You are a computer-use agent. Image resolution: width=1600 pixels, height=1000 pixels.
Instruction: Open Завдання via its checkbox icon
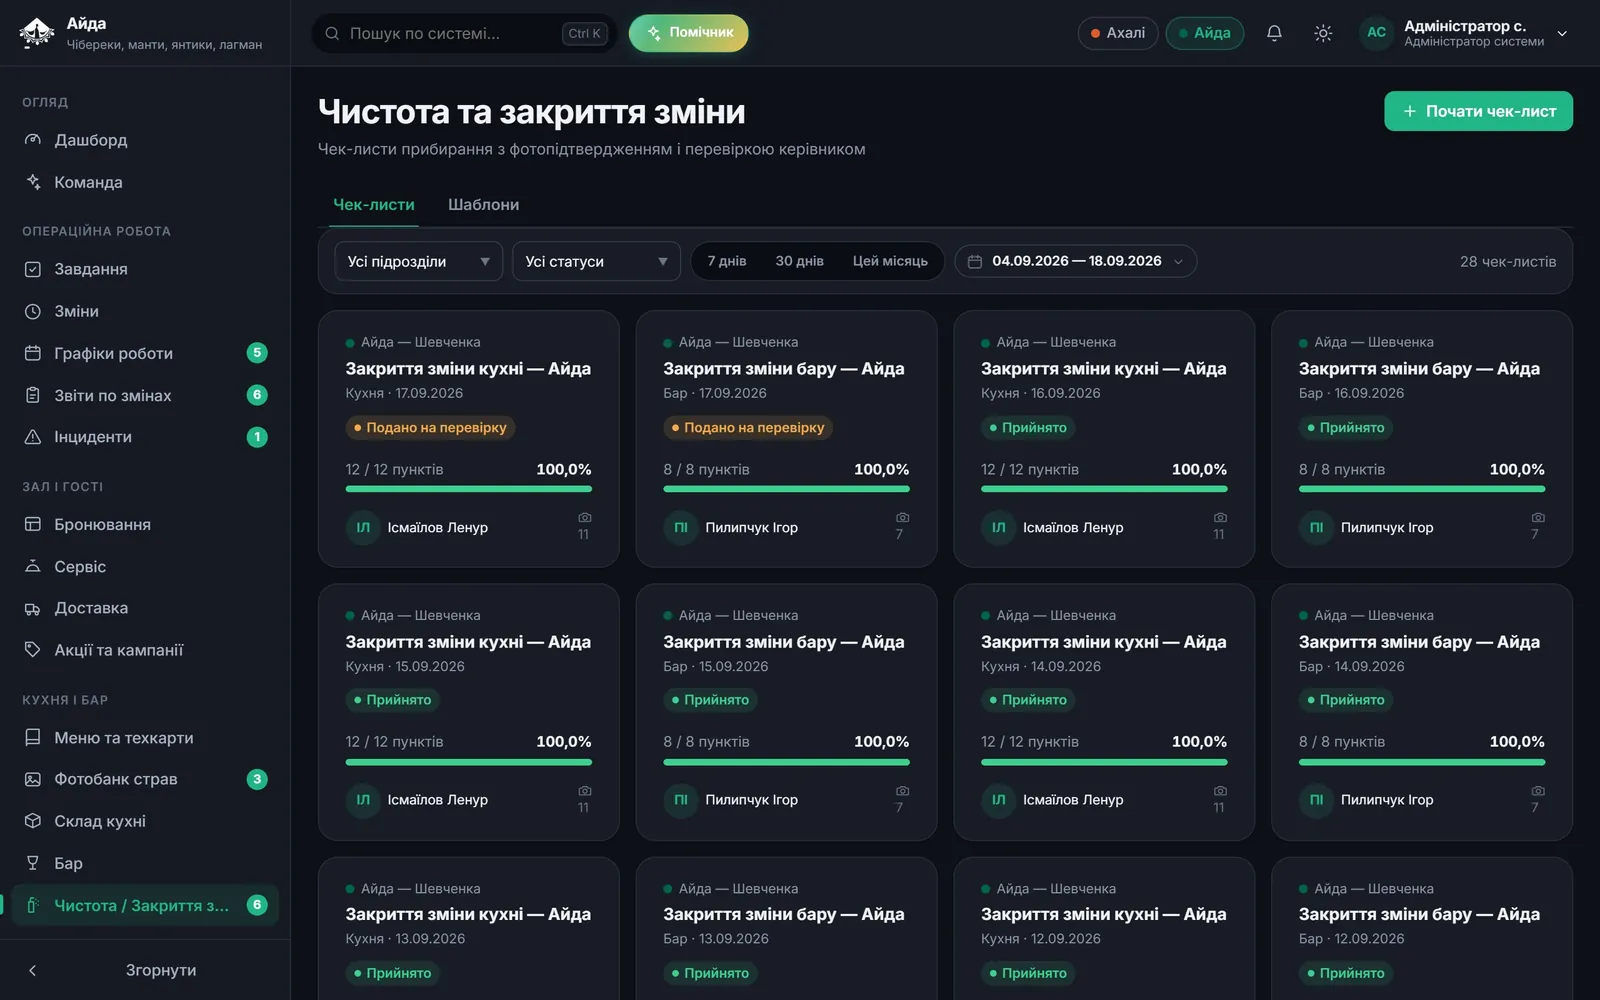(x=33, y=269)
